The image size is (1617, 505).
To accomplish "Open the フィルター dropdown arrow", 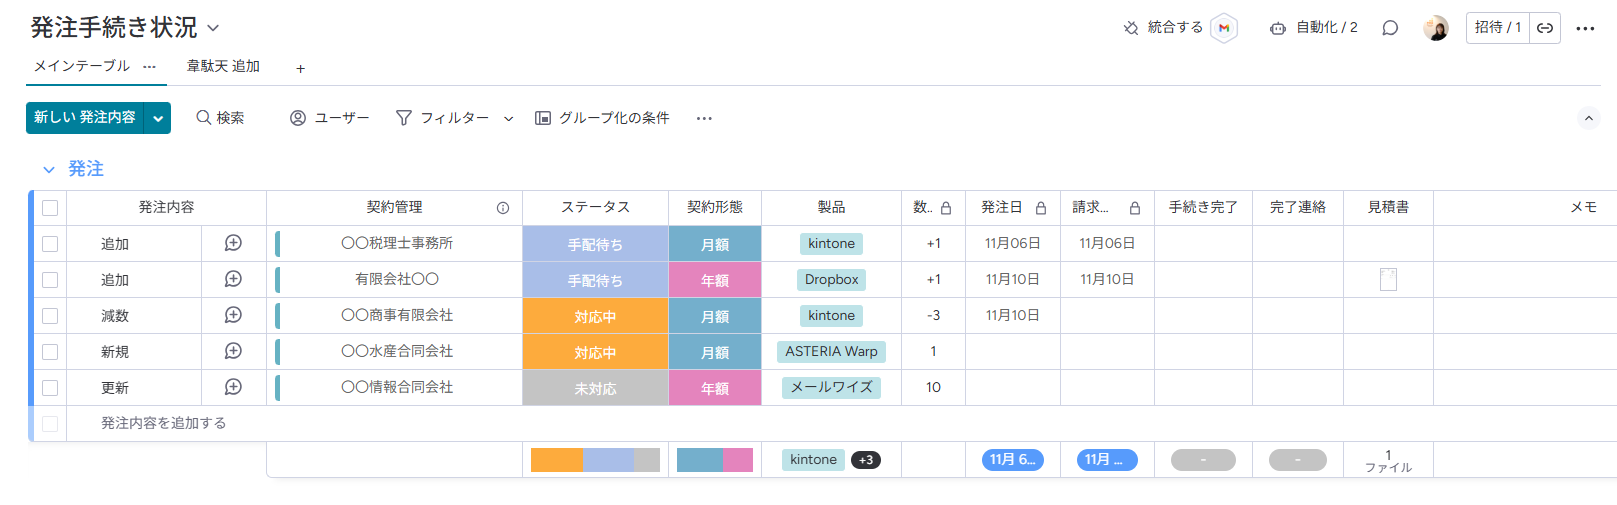I will pos(508,119).
